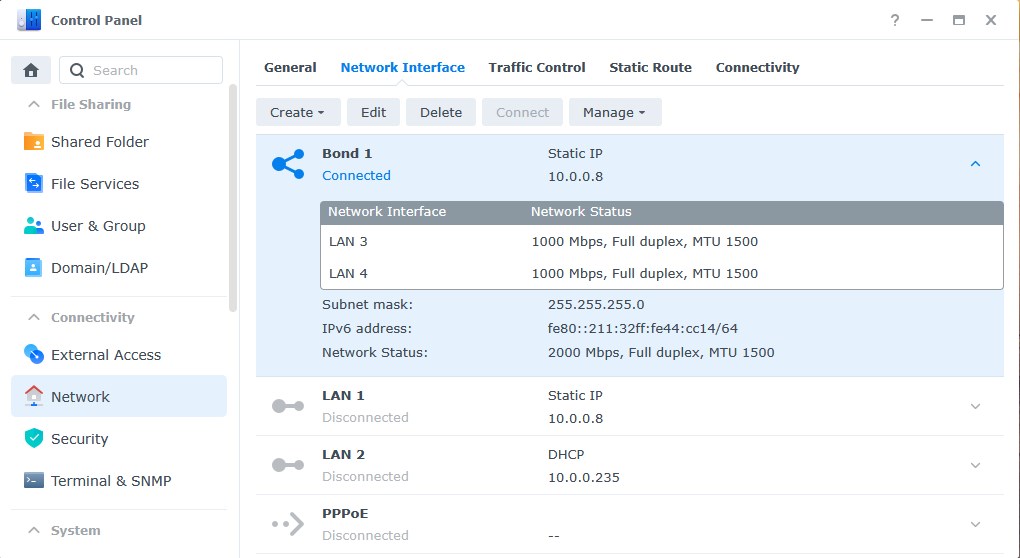Expand the LAN 2 interface details
Image resolution: width=1020 pixels, height=558 pixels.
click(976, 465)
